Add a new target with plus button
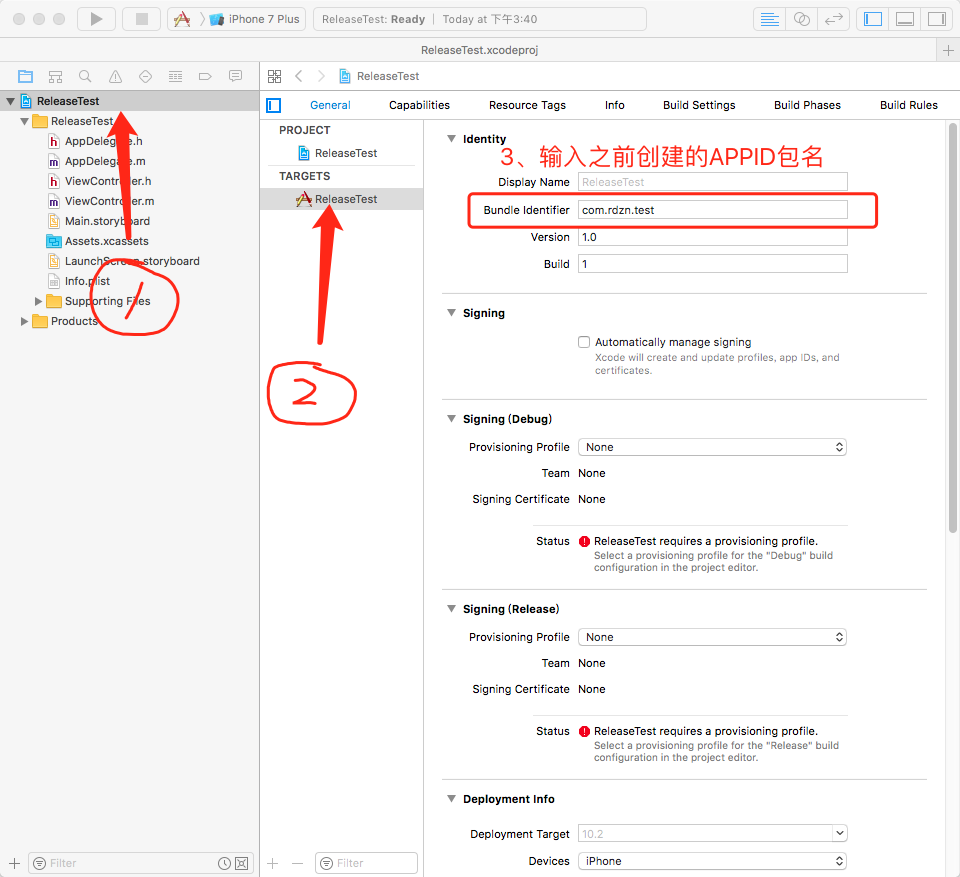Screen dimensions: 960x877 pyautogui.click(x=272, y=863)
